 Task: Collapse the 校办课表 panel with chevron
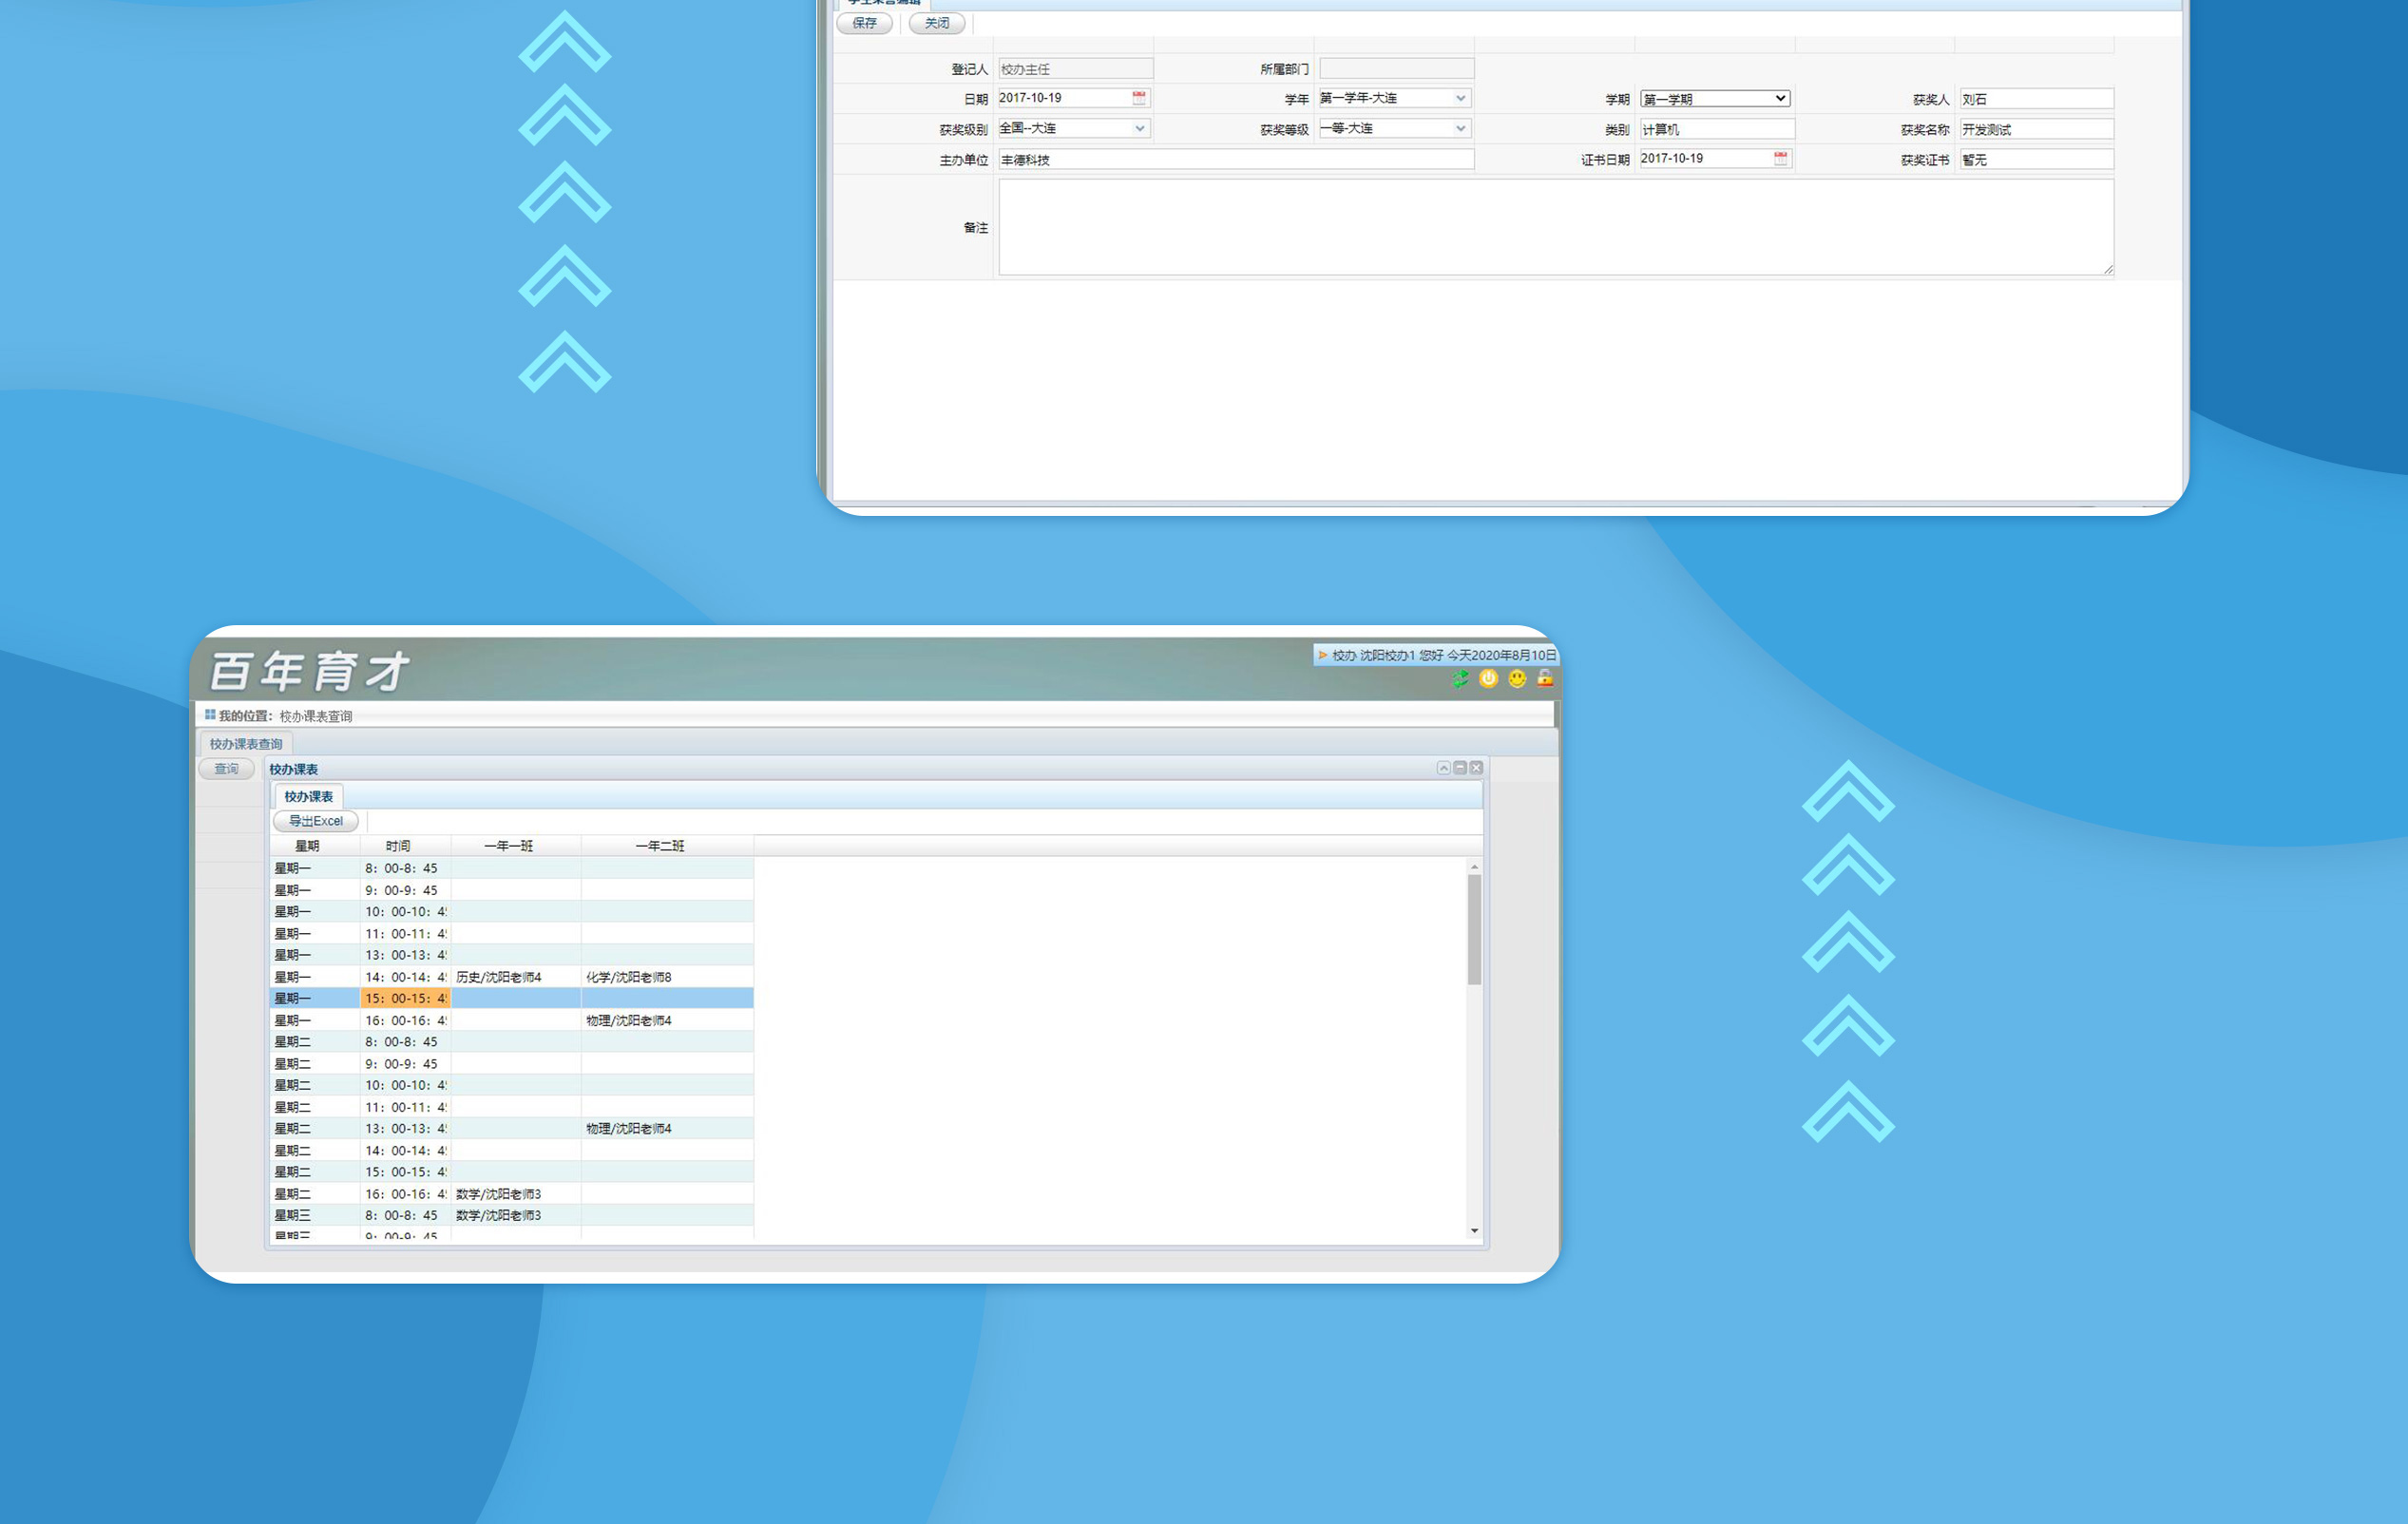tap(1443, 768)
